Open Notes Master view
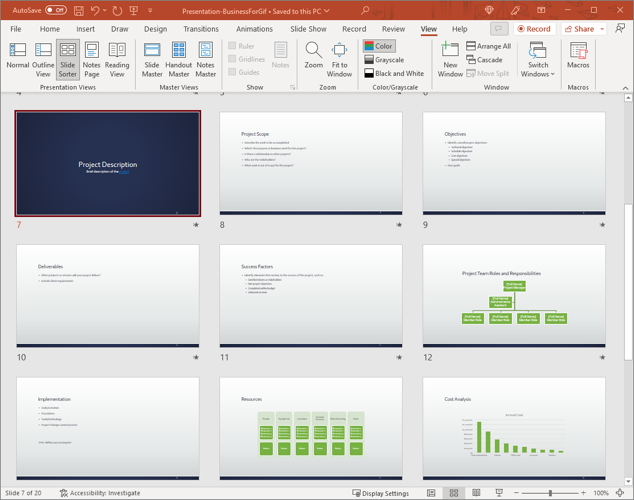This screenshot has width=634, height=500. click(x=205, y=59)
